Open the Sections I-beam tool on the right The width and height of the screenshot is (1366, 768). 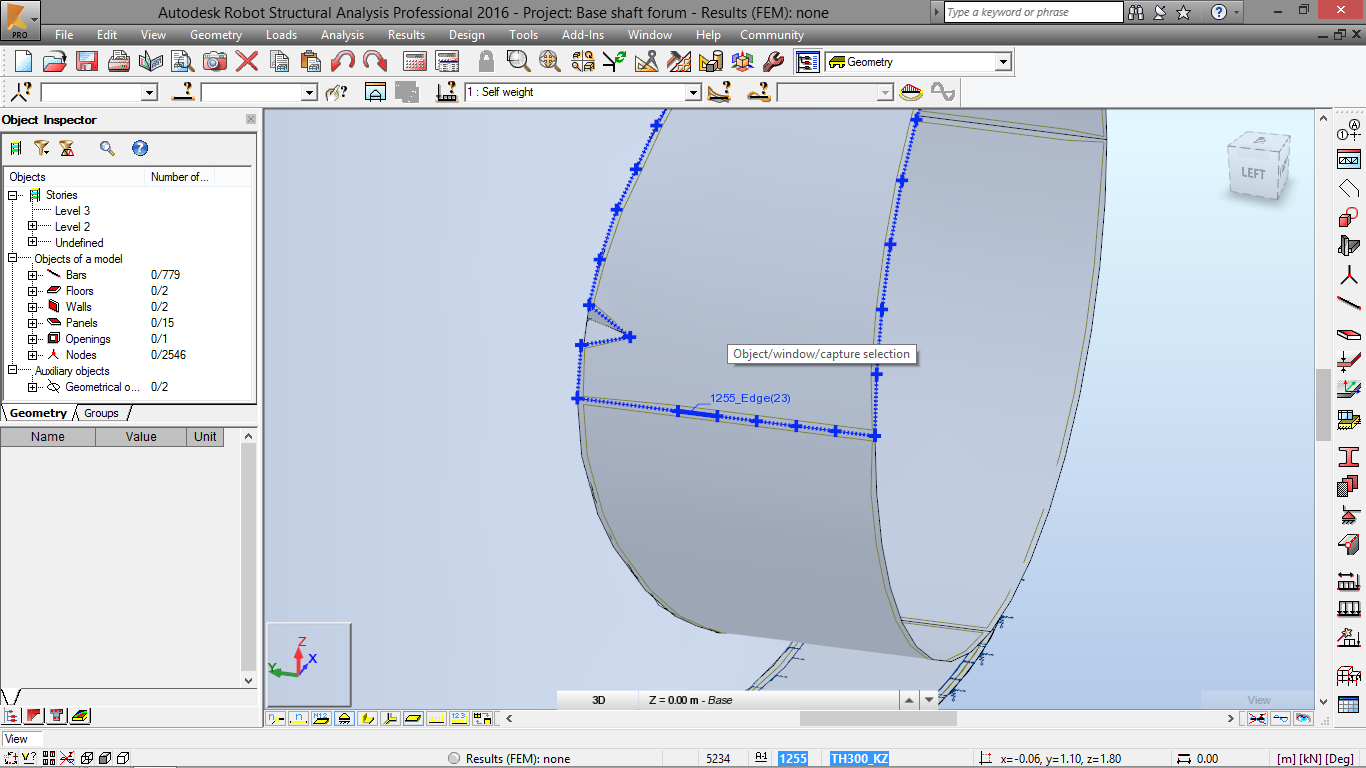[x=1349, y=456]
